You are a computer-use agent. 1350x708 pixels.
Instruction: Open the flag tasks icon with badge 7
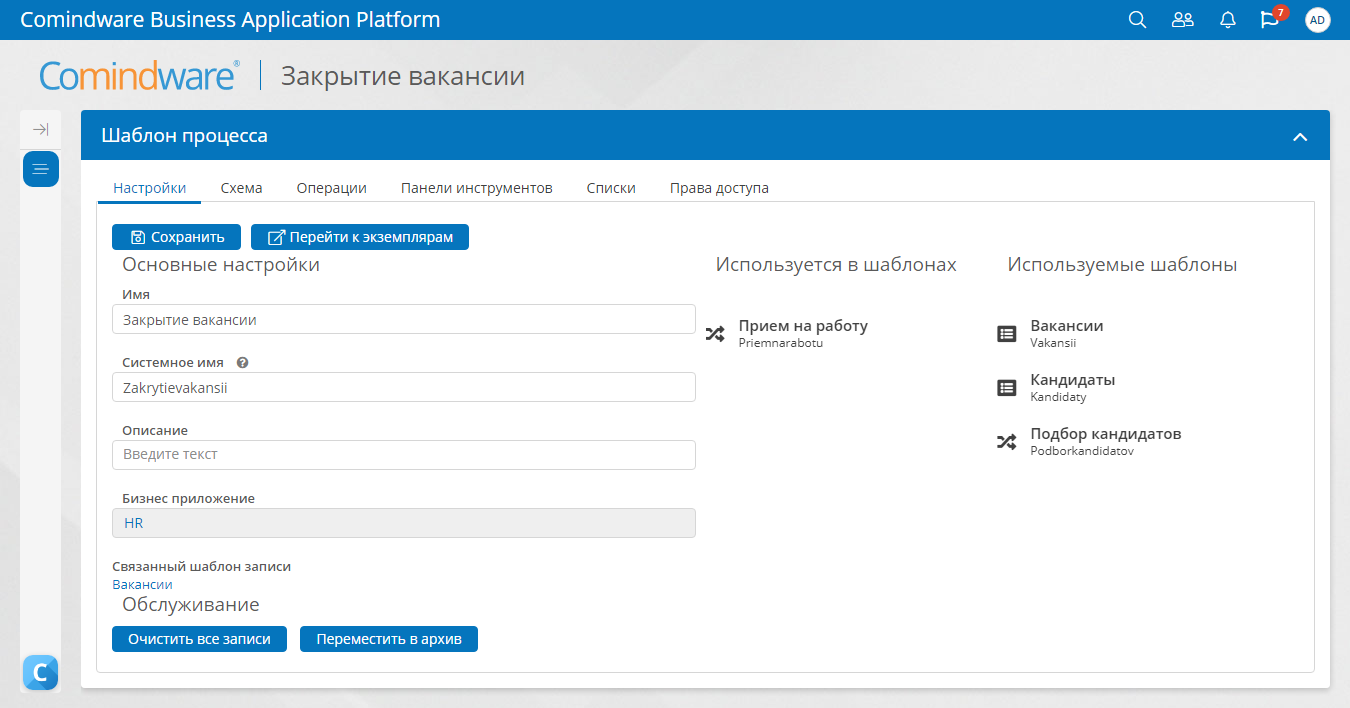tap(1271, 18)
